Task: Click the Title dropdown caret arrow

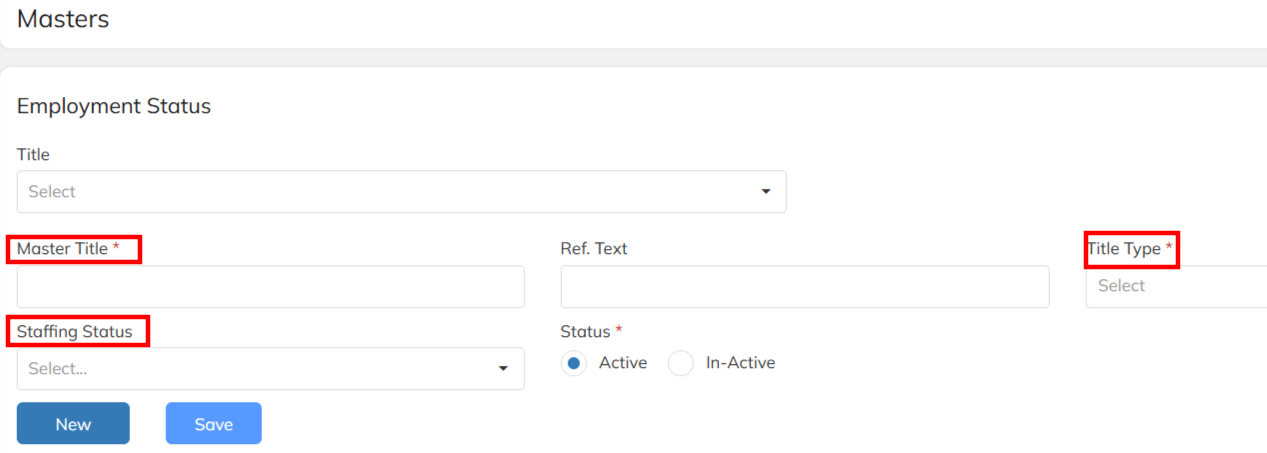Action: 766,191
